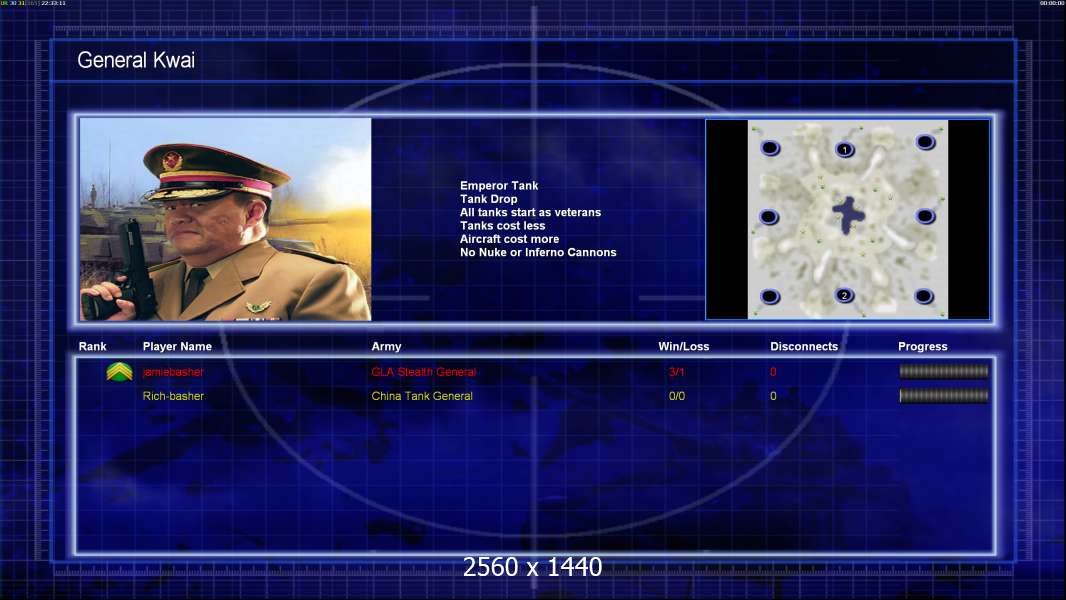This screenshot has width=1066, height=600.
Task: Click the "Progress" column header
Action: coord(923,347)
